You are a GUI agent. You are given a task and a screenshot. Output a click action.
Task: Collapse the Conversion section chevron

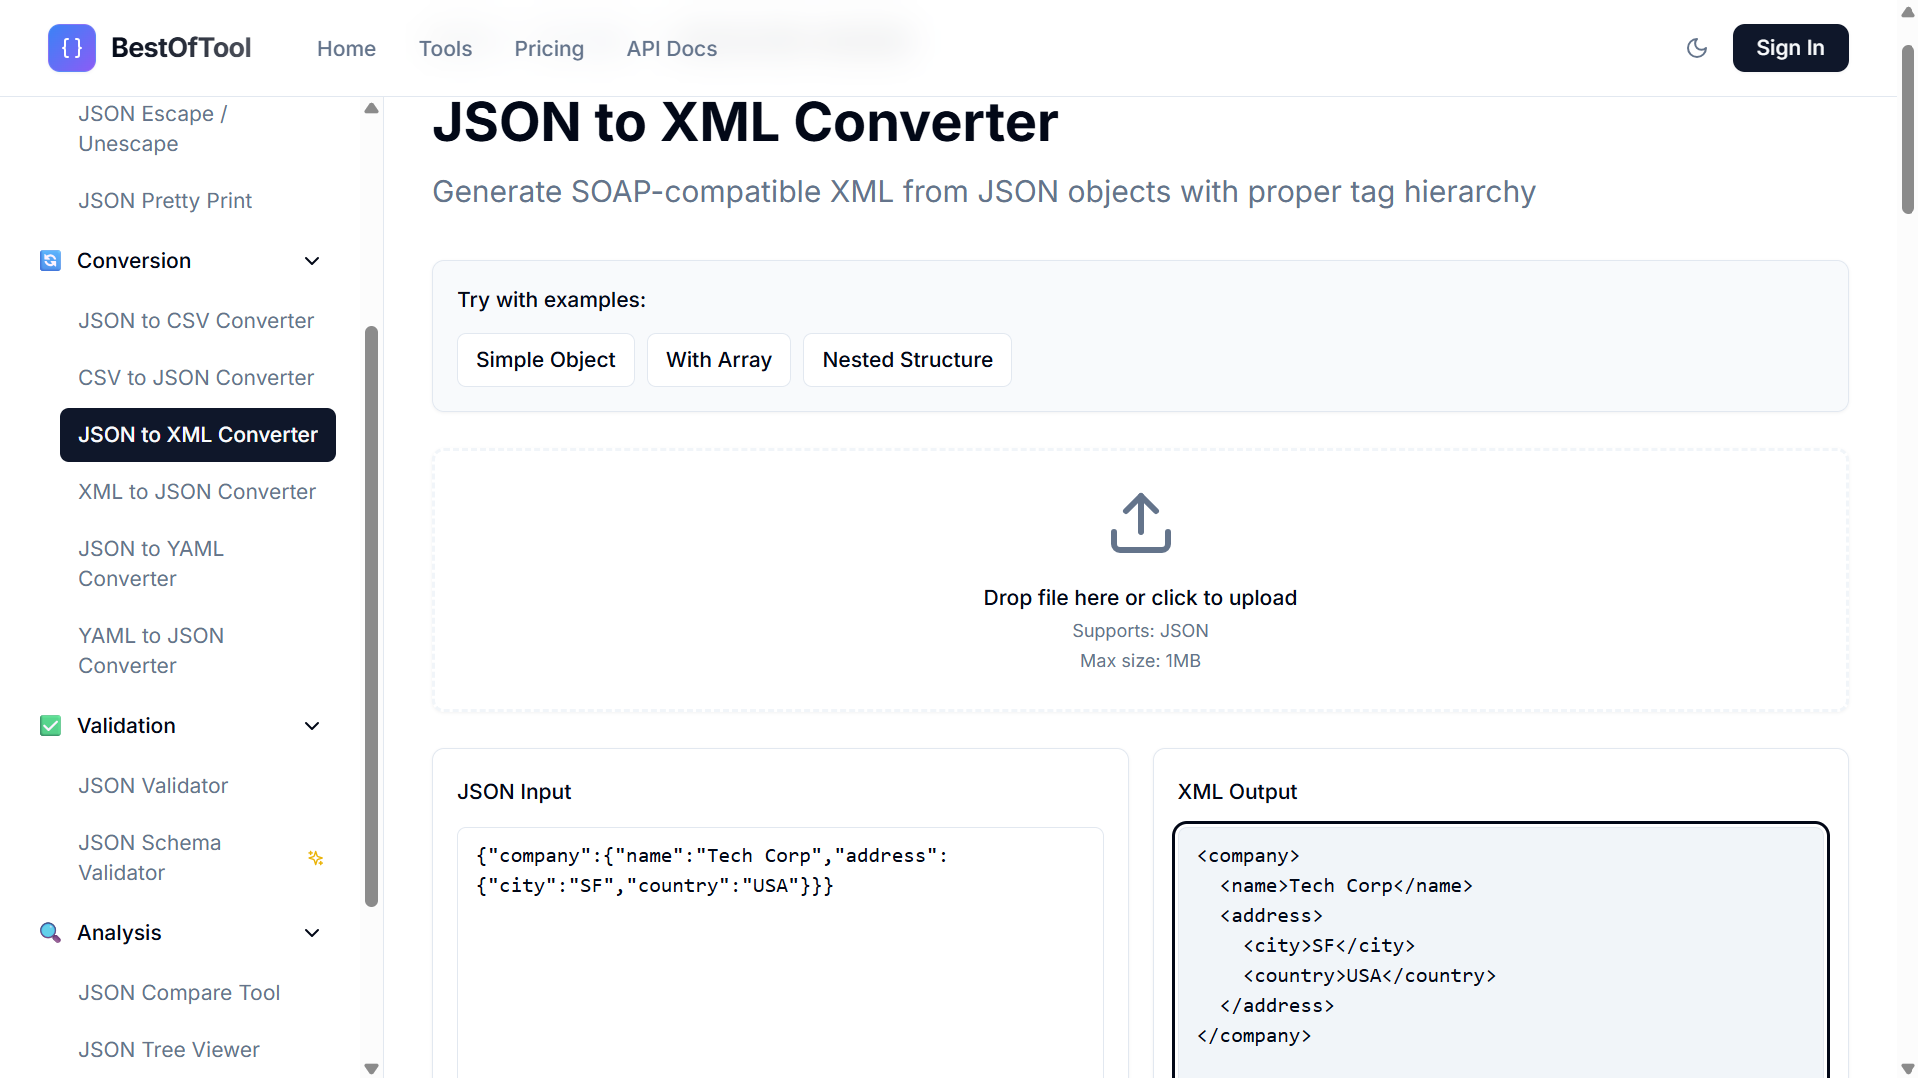(312, 261)
